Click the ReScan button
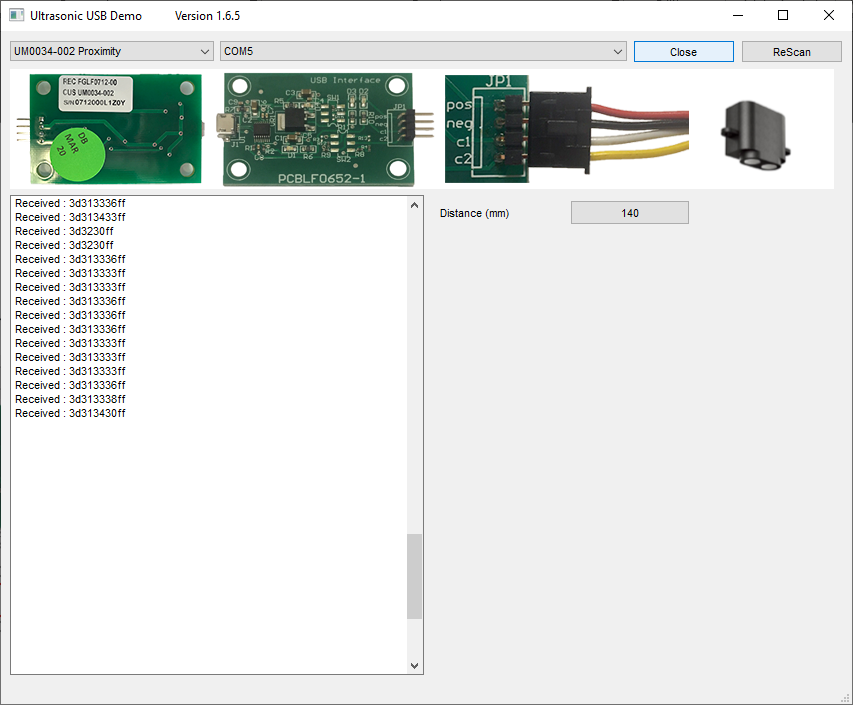 [791, 52]
